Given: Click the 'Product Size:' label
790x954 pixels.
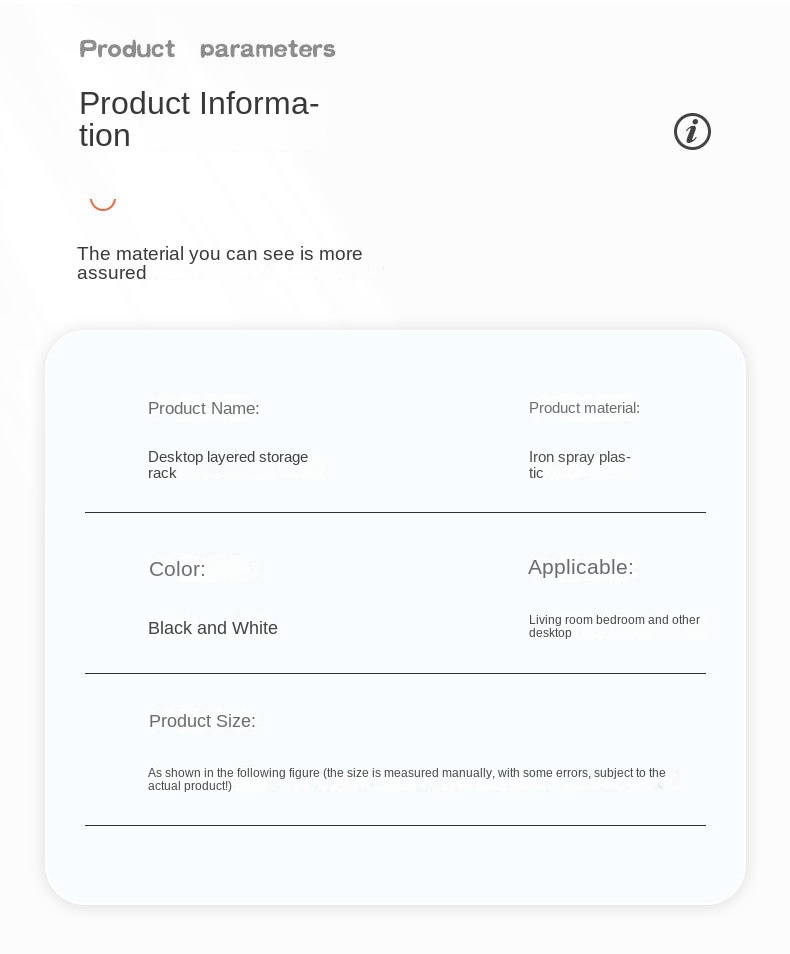Looking at the screenshot, I should click(202, 721).
